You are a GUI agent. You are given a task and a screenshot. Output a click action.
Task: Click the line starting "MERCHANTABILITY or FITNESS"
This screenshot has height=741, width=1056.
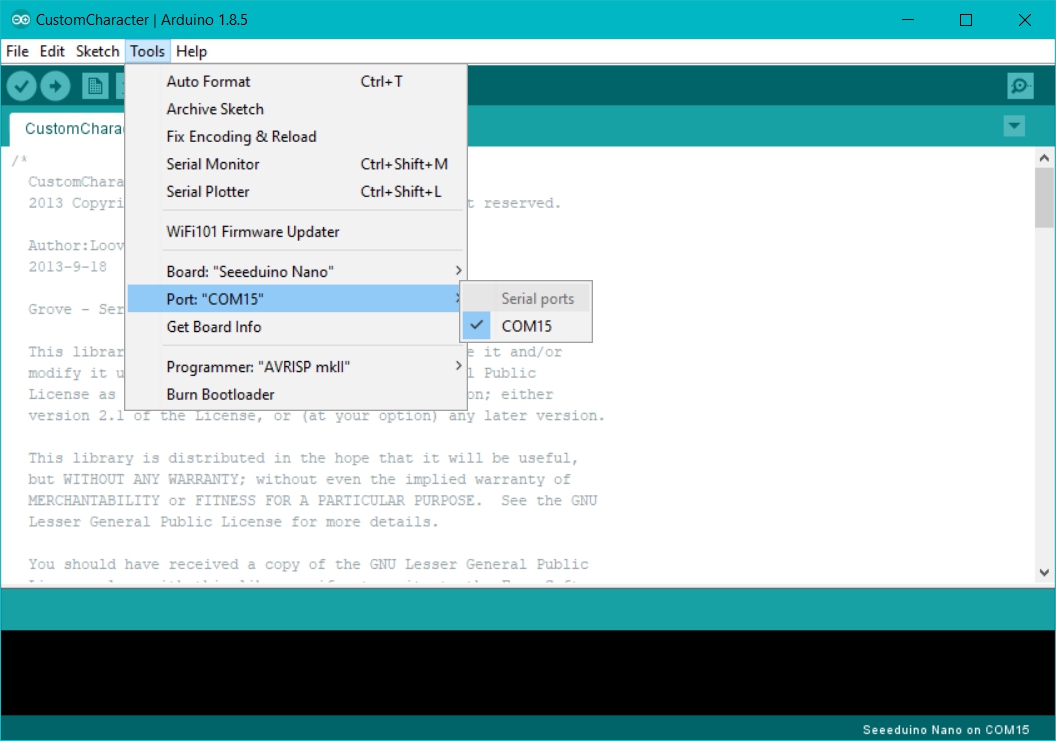pos(312,501)
